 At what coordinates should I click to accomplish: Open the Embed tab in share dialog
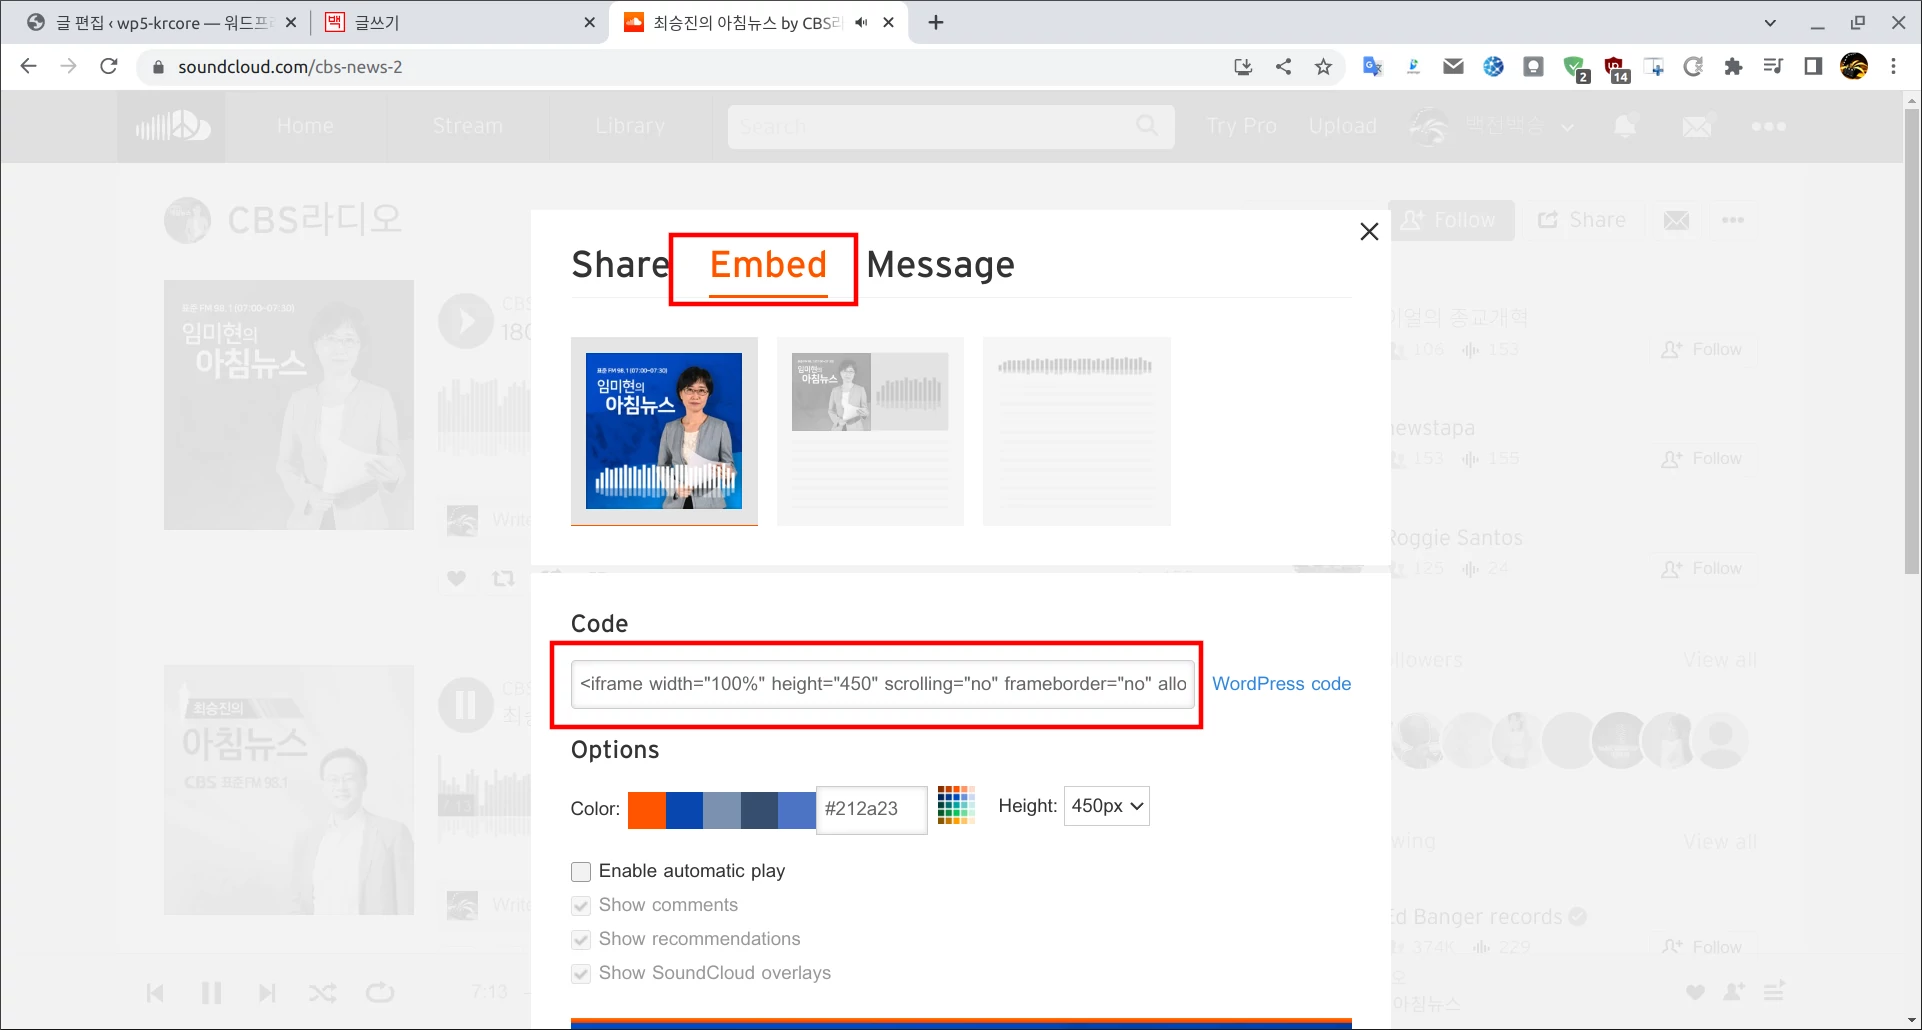(x=768, y=265)
